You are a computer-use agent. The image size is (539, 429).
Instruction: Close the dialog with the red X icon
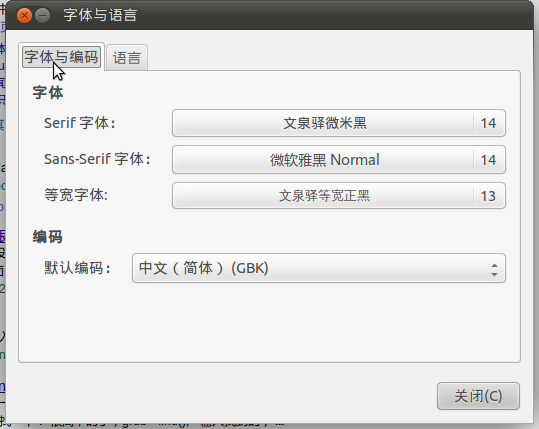pos(24,15)
